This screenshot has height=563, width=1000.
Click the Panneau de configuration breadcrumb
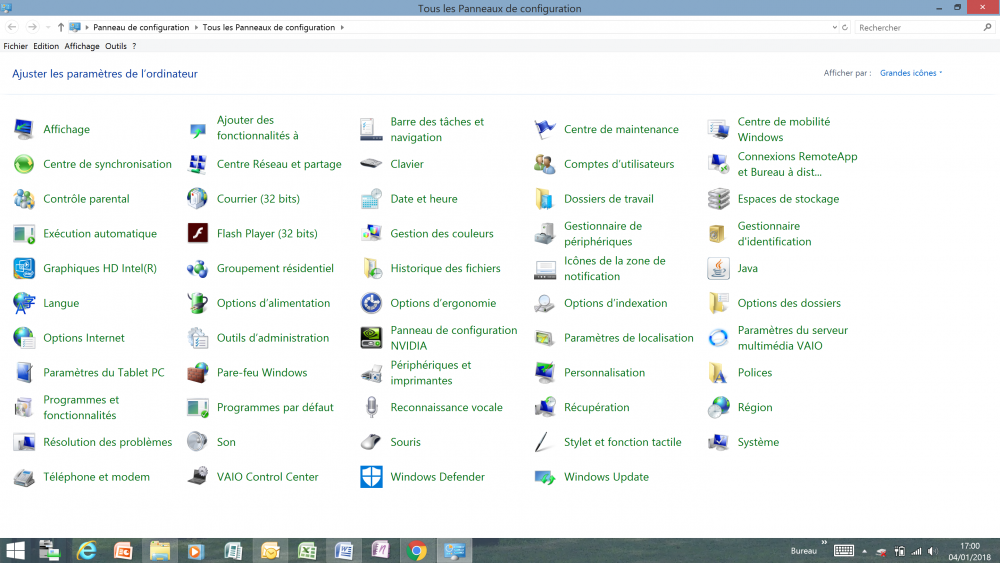141,27
